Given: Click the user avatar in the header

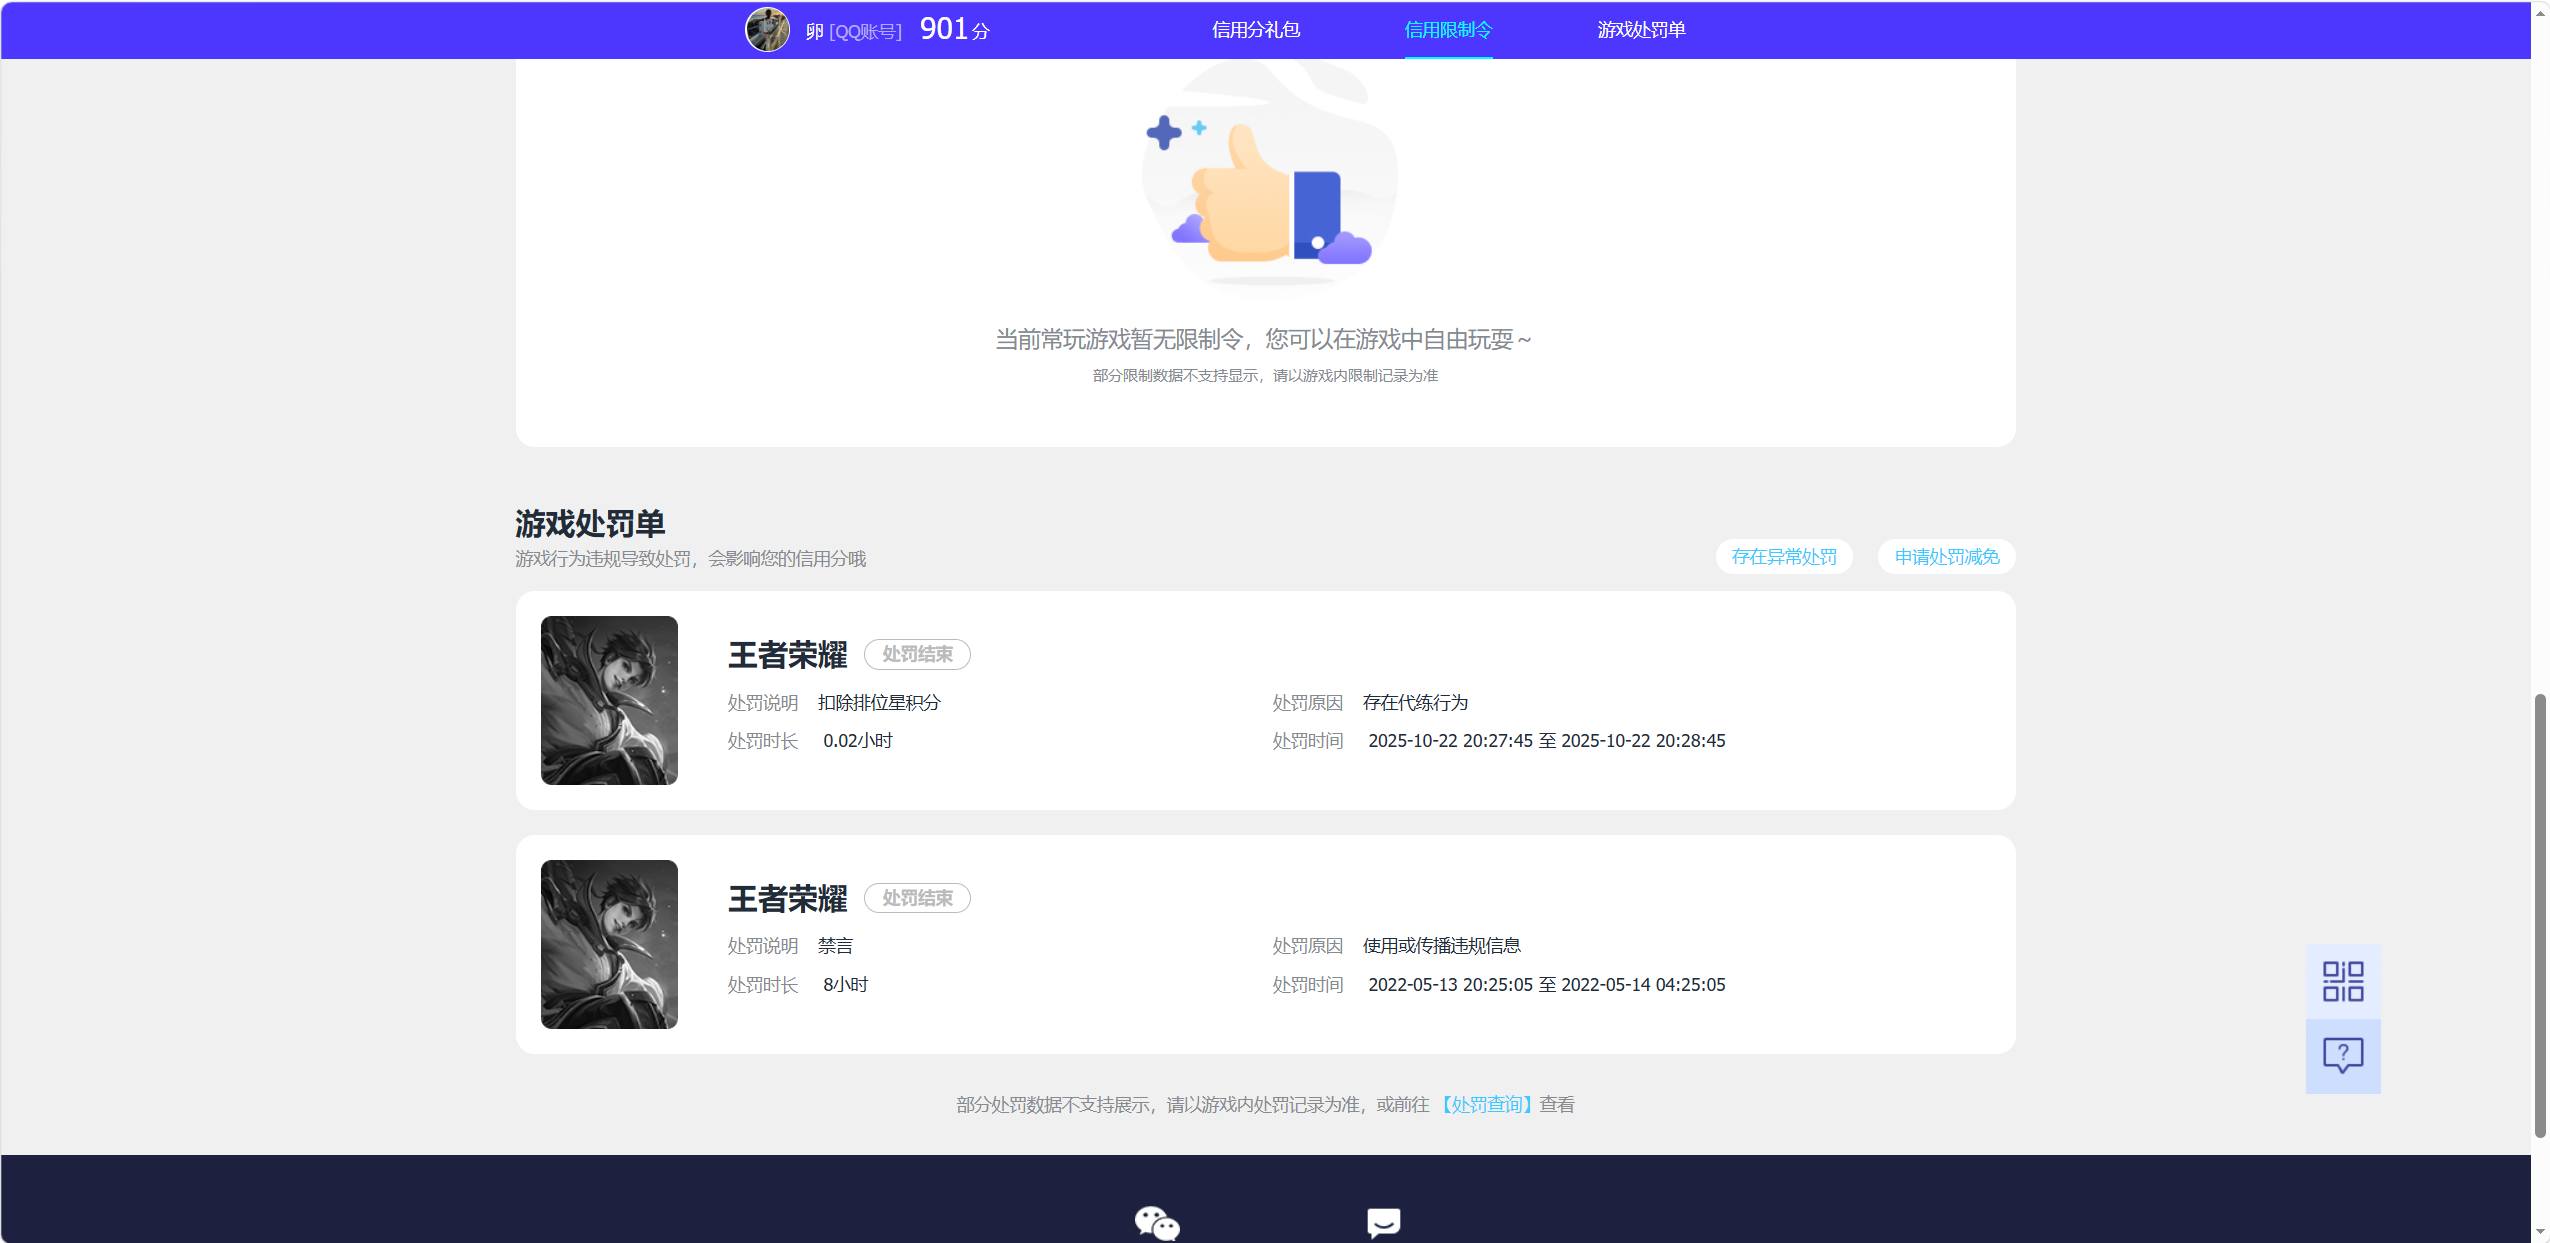Looking at the screenshot, I should [x=767, y=29].
